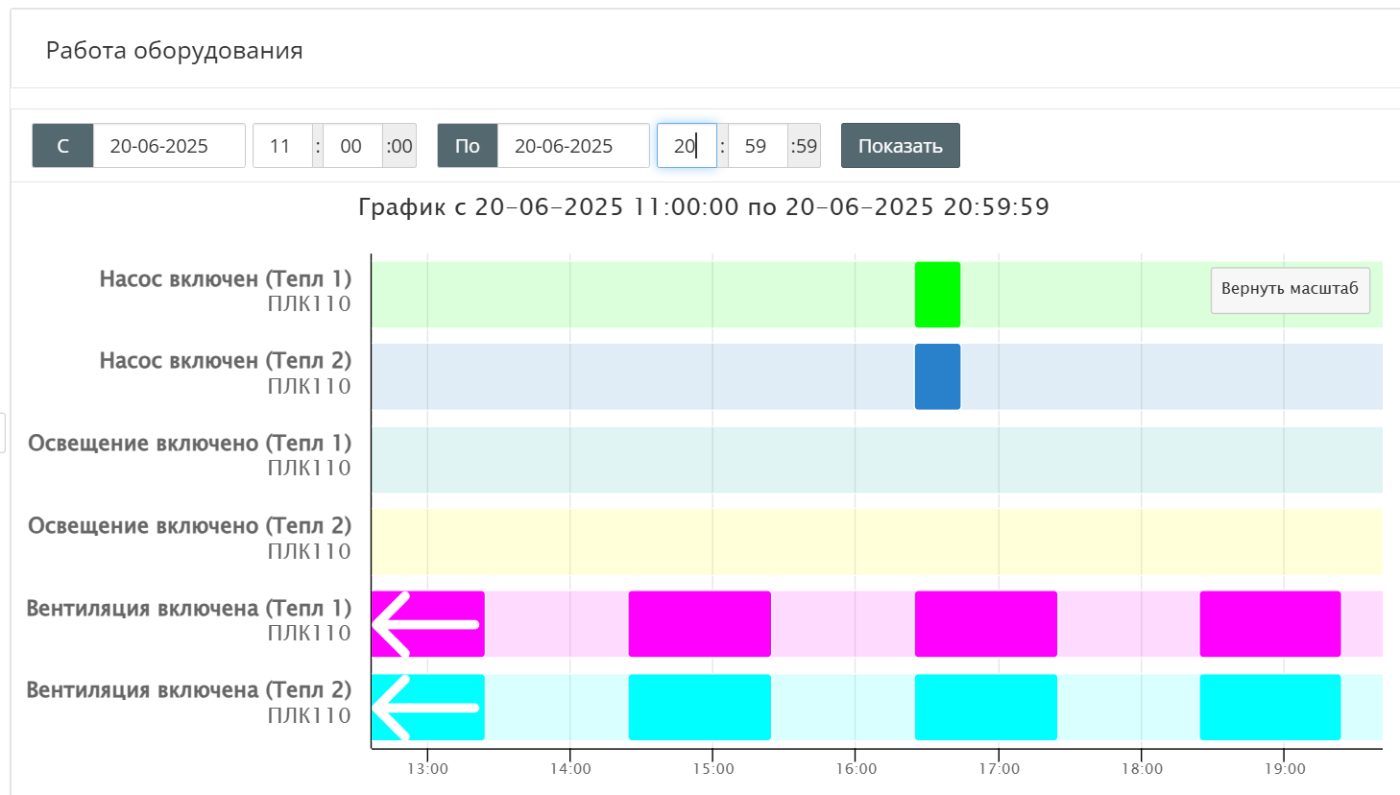Click the end date field after По
The width and height of the screenshot is (1400, 795).
tap(572, 146)
